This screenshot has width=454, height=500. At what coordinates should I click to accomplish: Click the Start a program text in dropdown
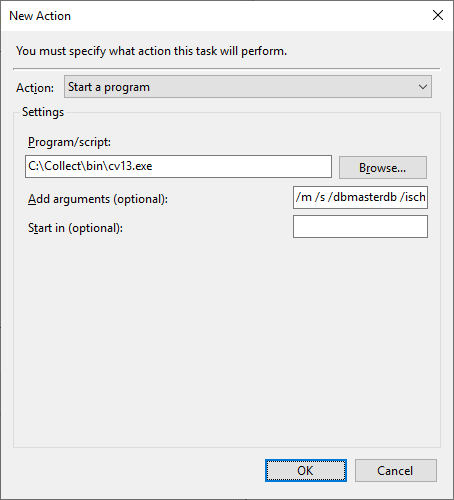[109, 87]
